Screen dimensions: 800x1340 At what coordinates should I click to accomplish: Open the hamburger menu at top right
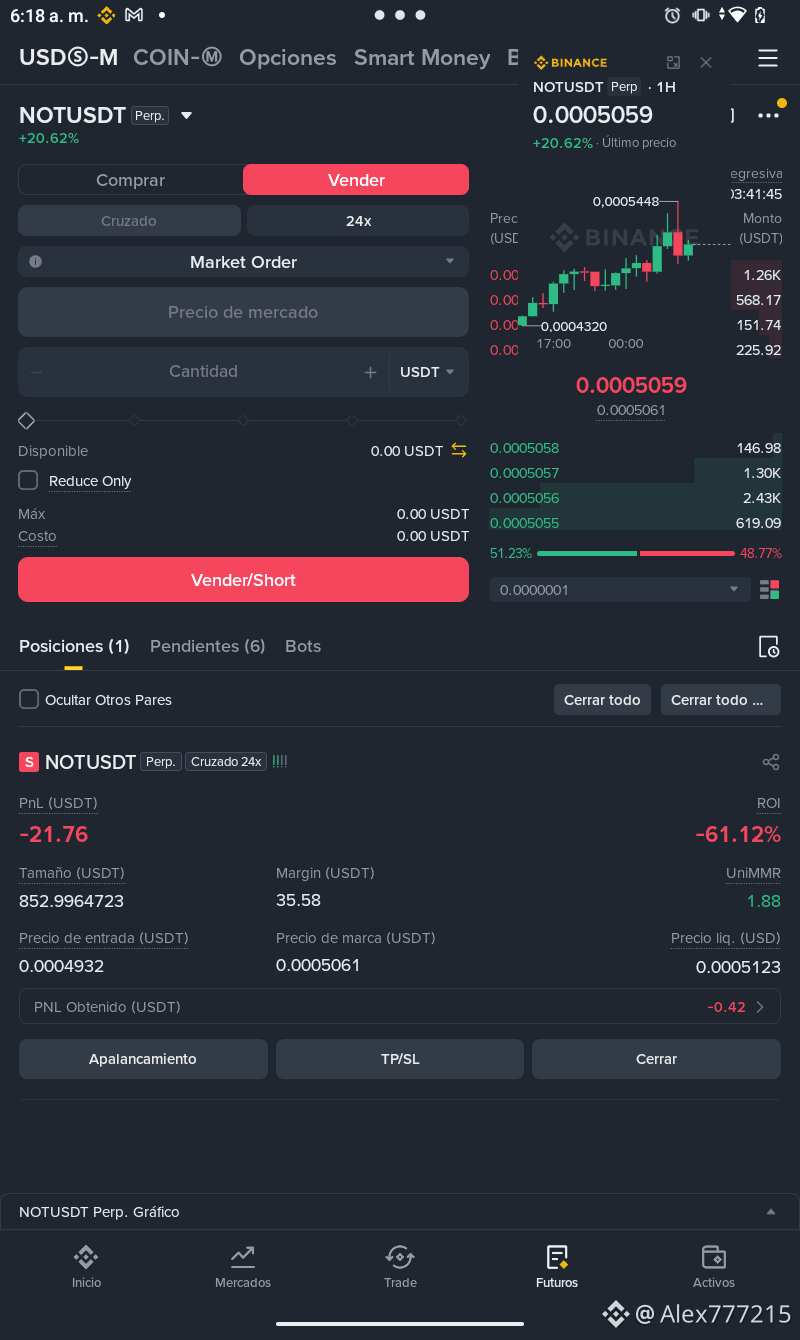[768, 58]
